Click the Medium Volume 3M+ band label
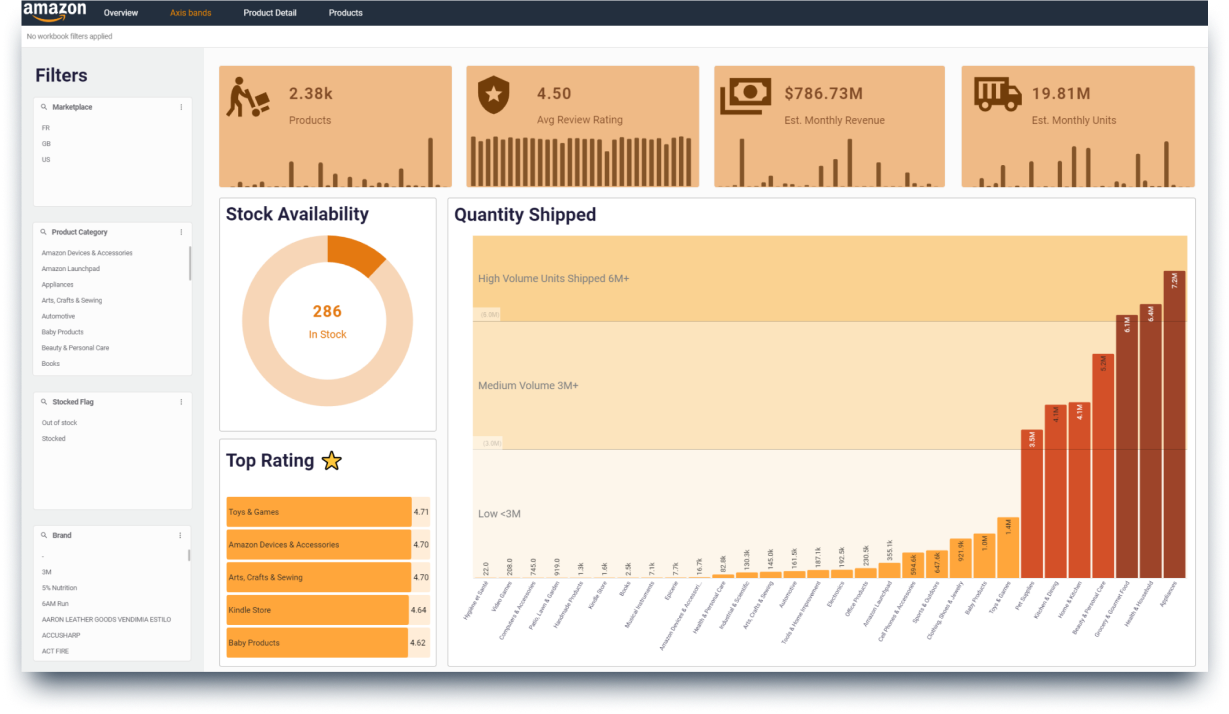 (528, 386)
